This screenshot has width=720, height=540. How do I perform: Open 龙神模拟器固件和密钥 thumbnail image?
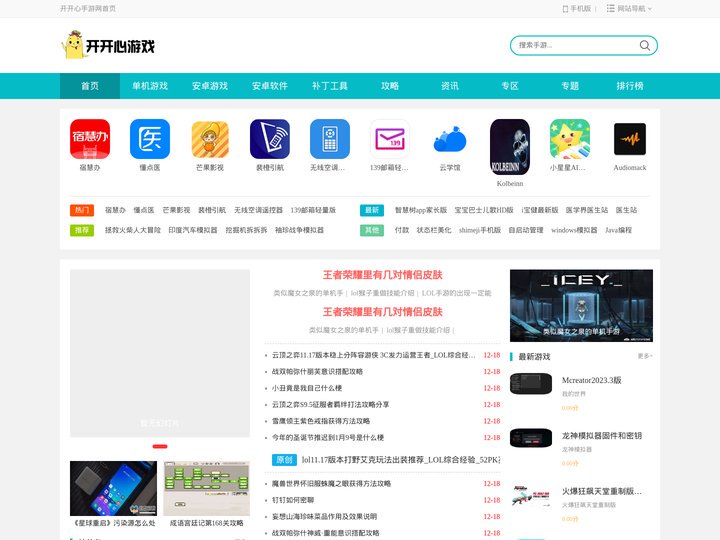click(531, 439)
